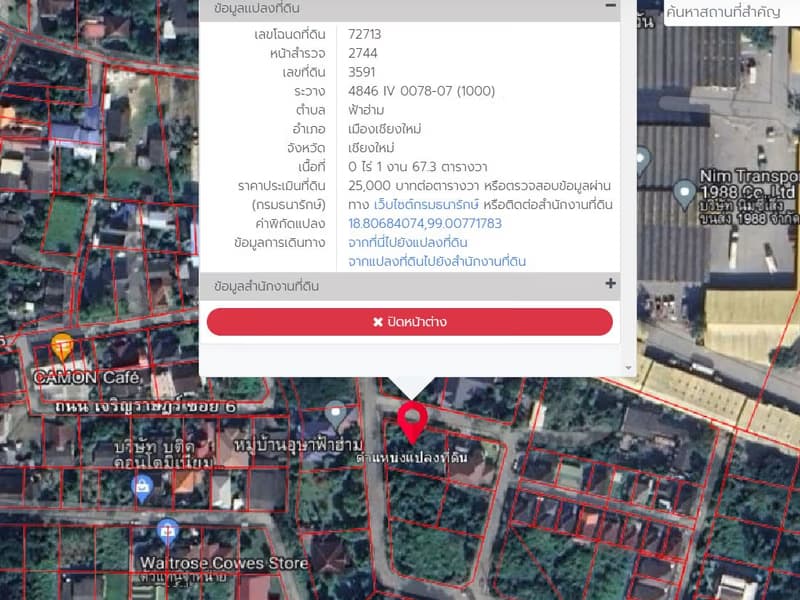The width and height of the screenshot is (800, 600).
Task: Click จากแปลงที่ดินไปยังสำนักงานที่ดิน directions link
Action: click(437, 261)
